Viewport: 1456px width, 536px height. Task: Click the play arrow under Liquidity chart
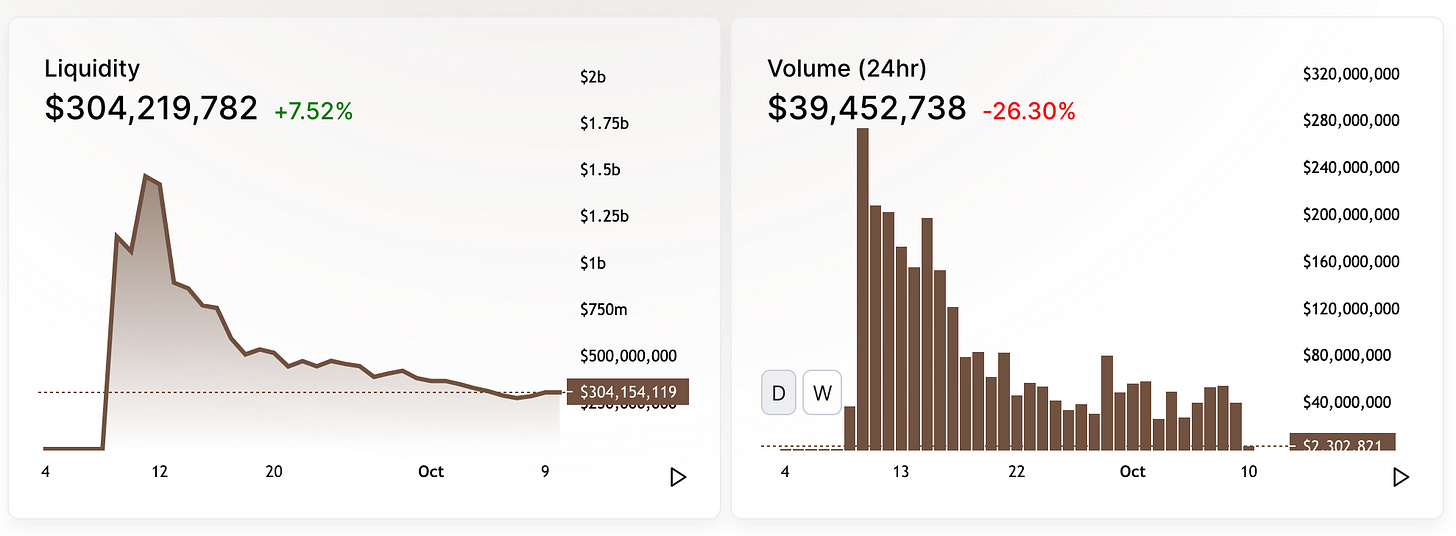(x=678, y=477)
